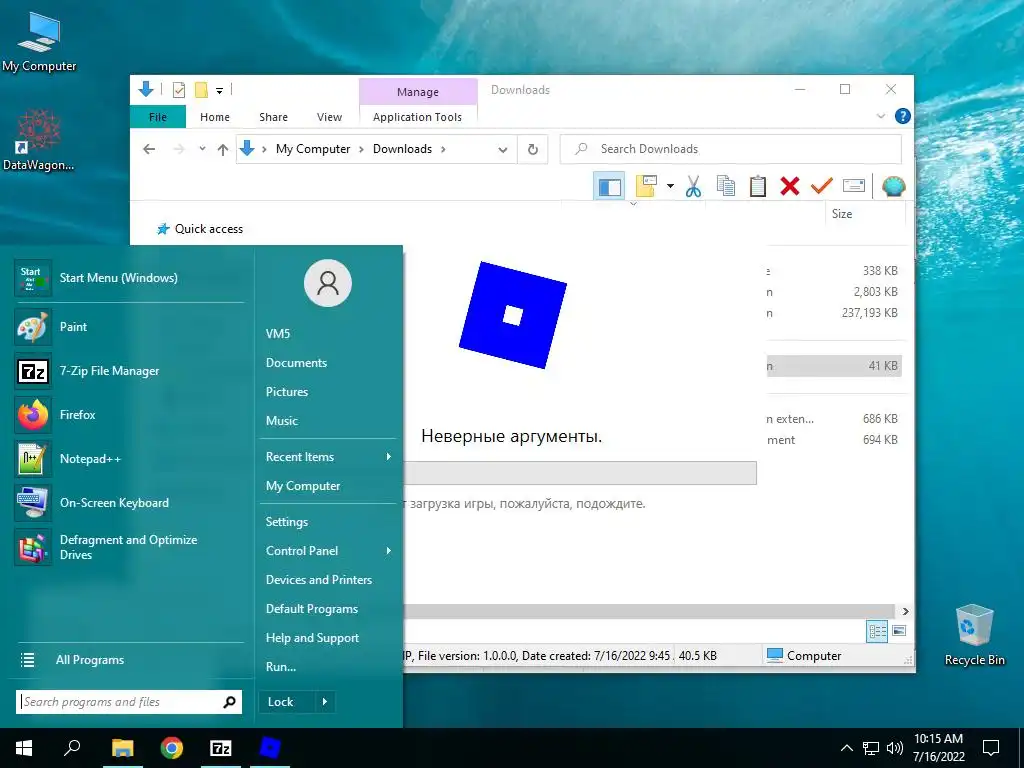Expand the ribbon chevron
Screen dimensions: 1024x768
(881, 116)
